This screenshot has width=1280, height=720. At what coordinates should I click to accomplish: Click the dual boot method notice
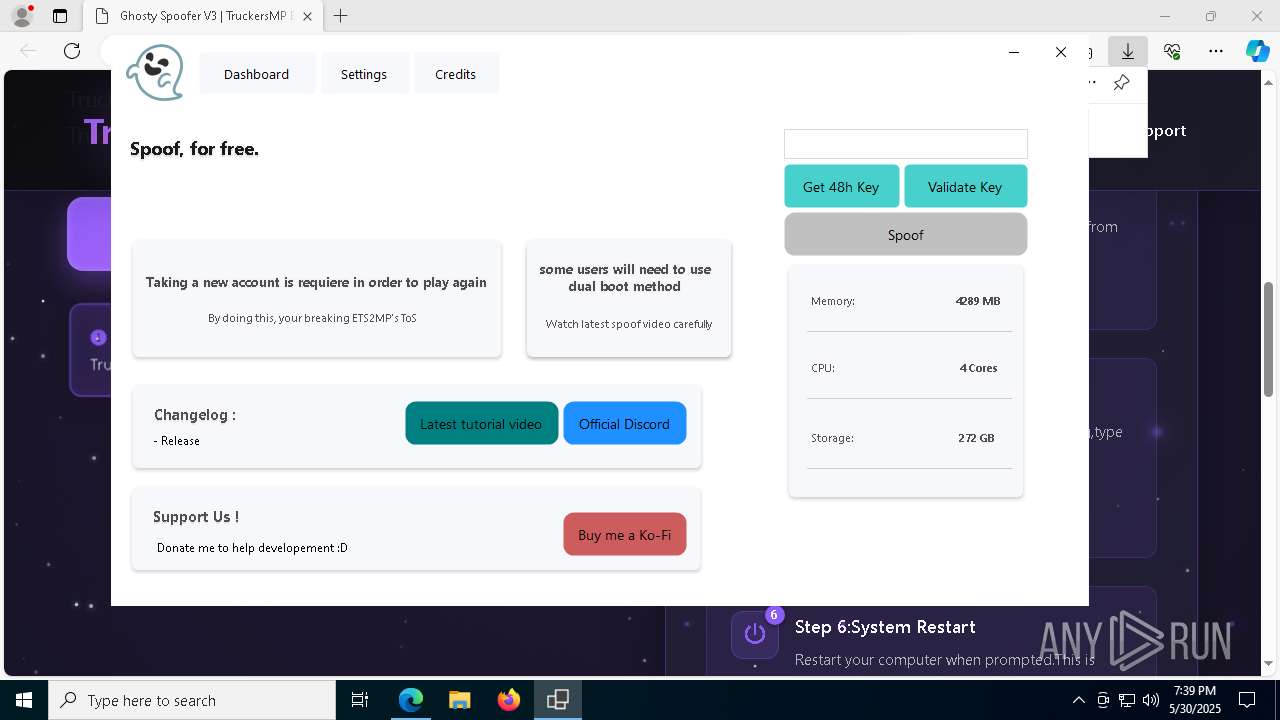point(625,278)
